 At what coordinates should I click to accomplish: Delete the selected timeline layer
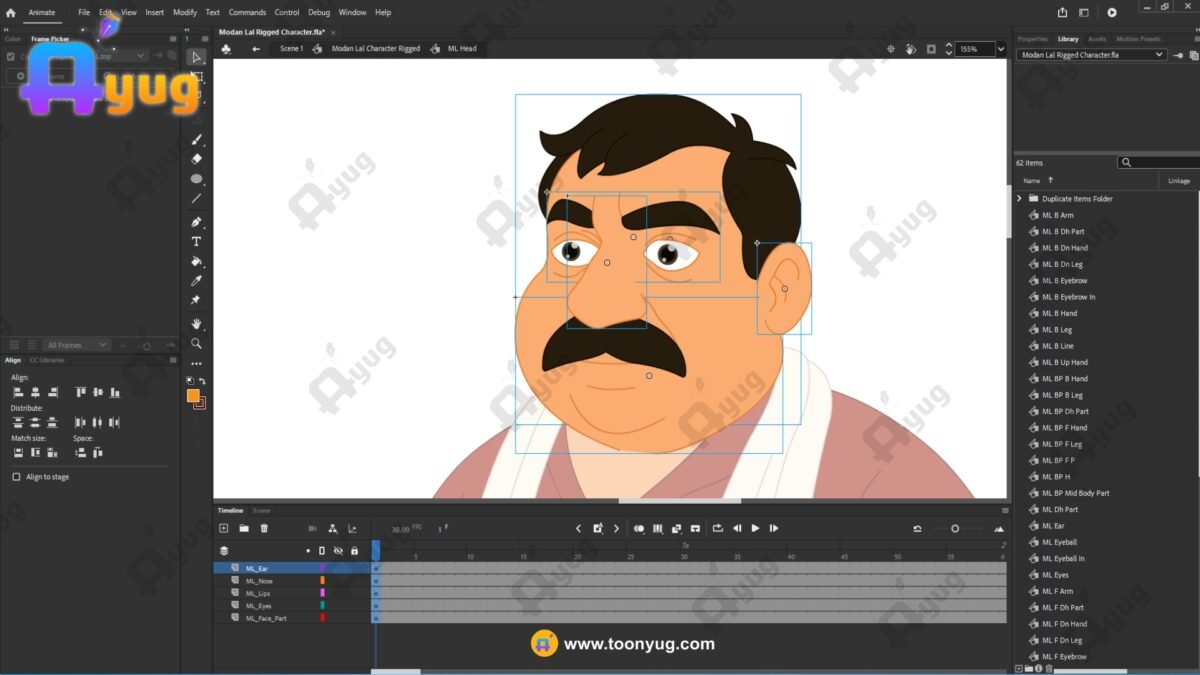point(264,528)
